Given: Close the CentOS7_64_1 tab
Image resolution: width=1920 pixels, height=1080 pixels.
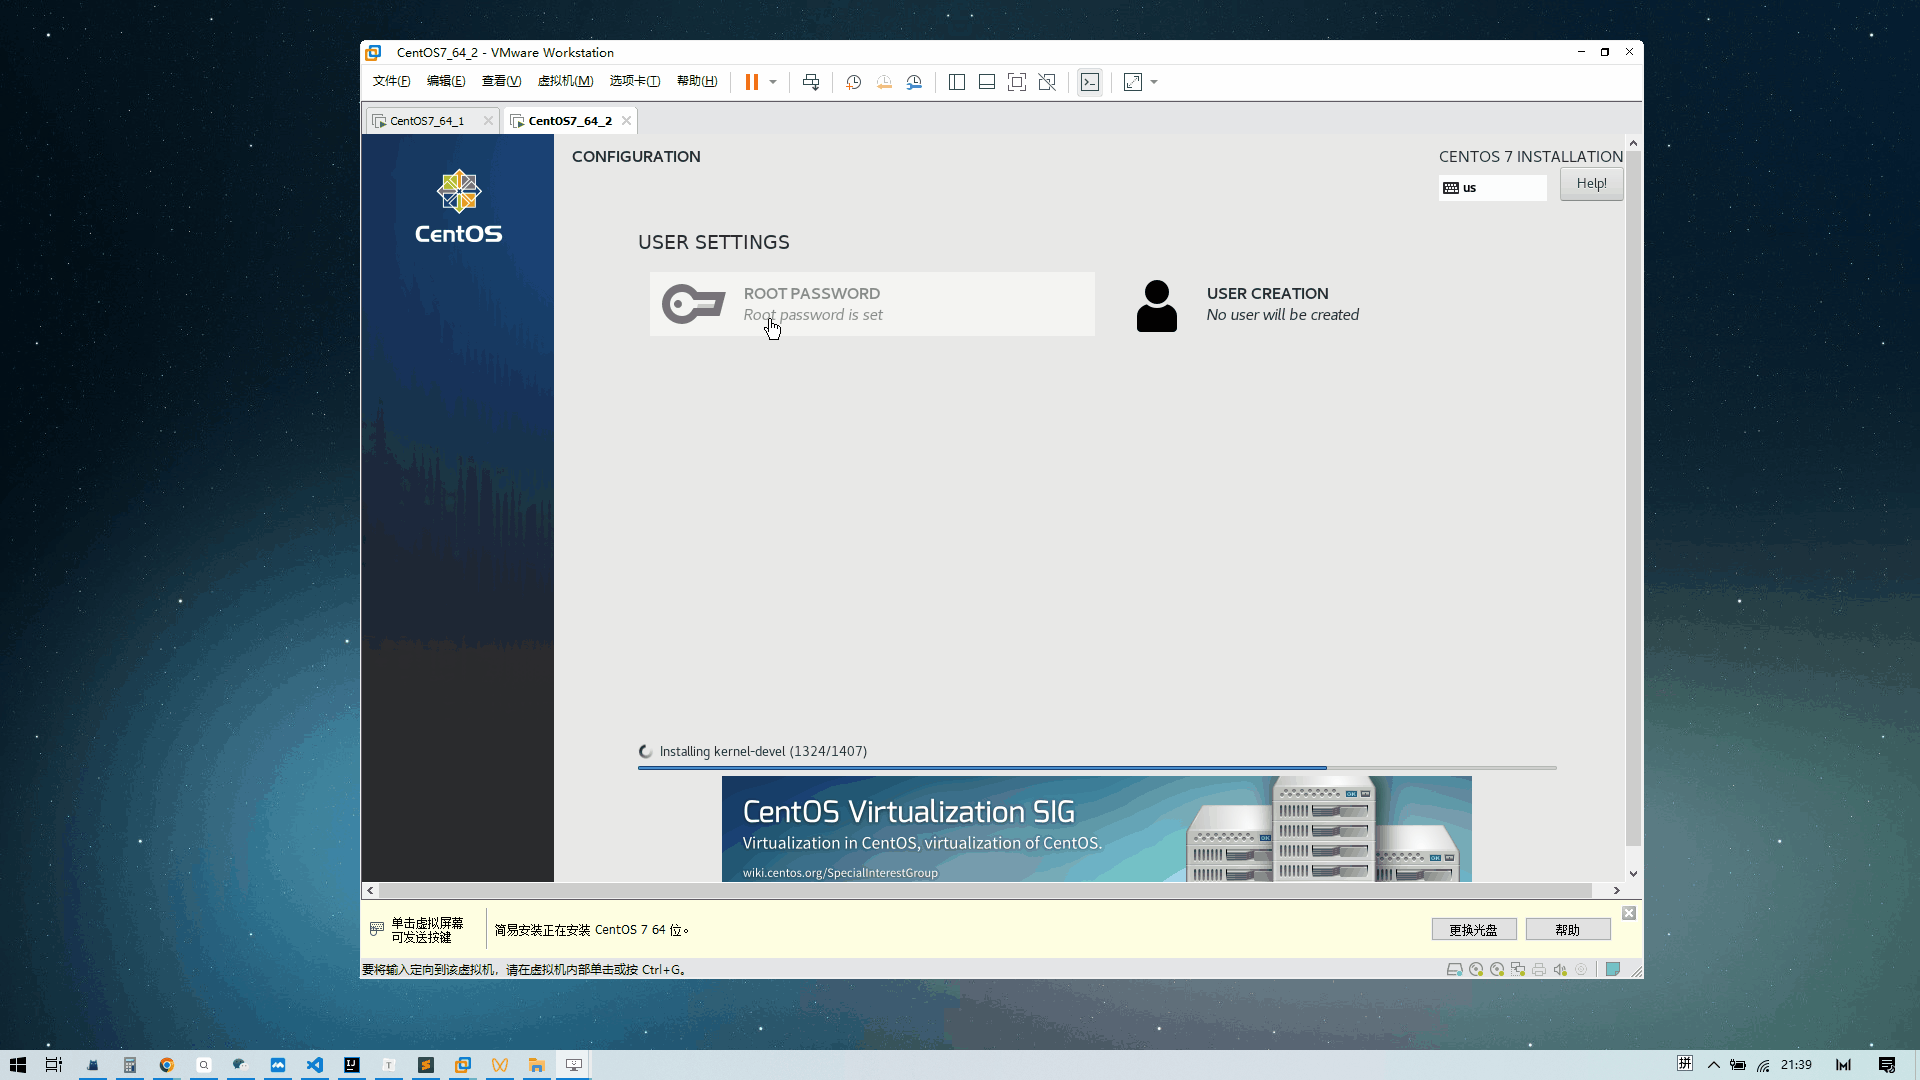Looking at the screenshot, I should coord(488,121).
